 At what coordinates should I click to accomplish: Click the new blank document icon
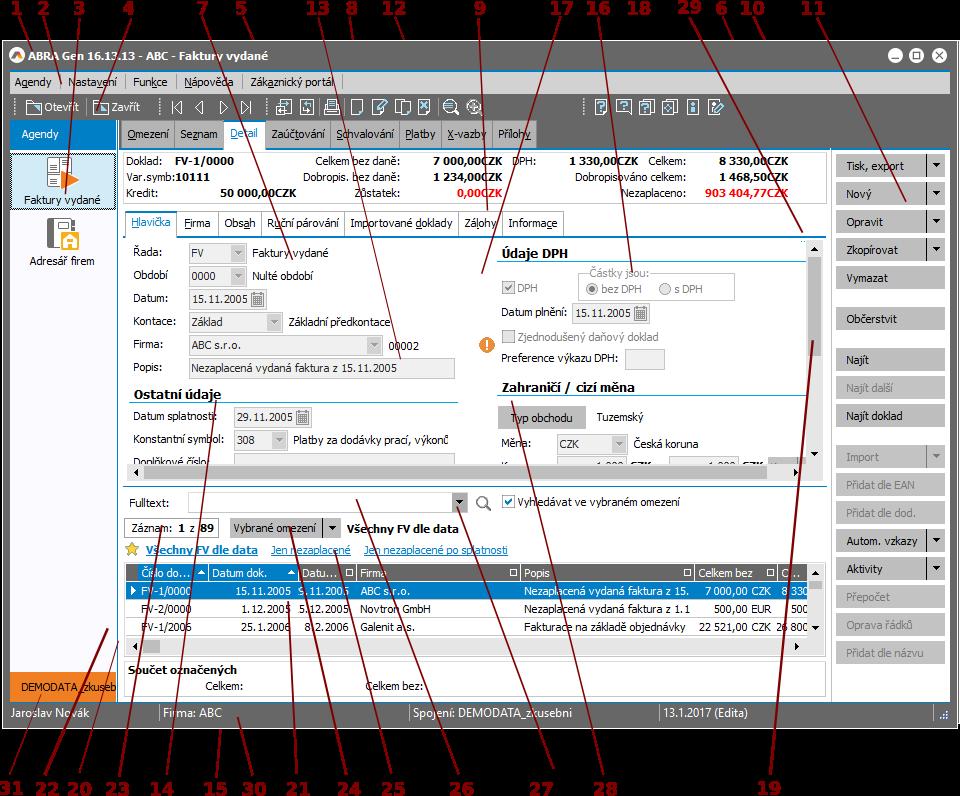click(x=356, y=108)
